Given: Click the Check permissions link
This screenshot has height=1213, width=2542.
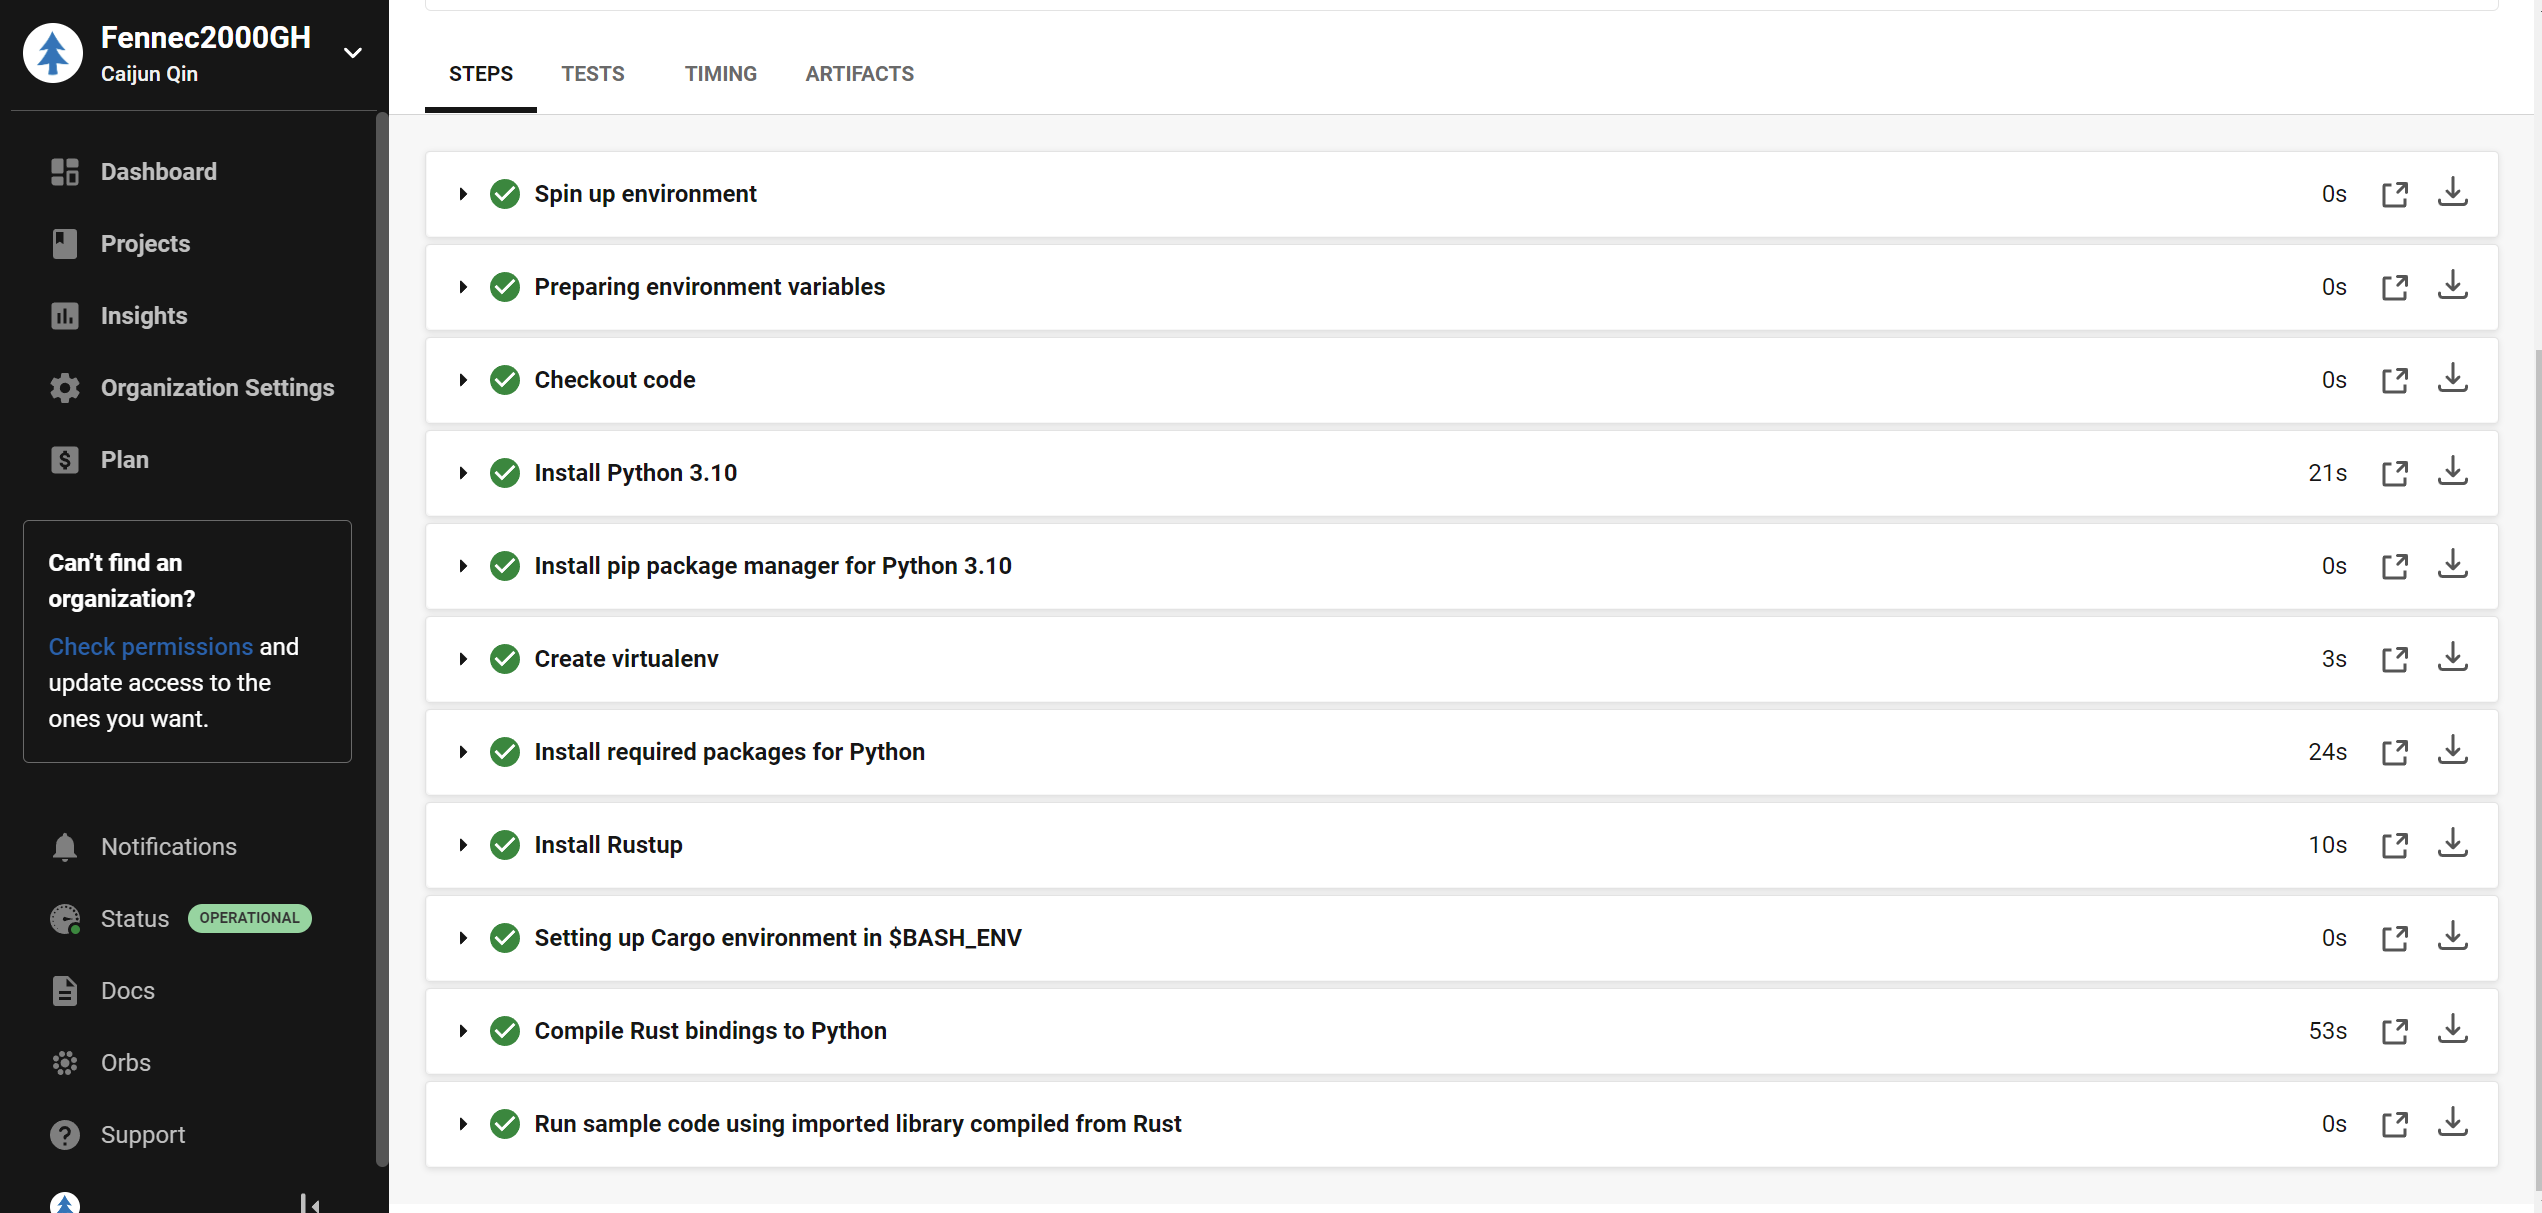Looking at the screenshot, I should (151, 647).
